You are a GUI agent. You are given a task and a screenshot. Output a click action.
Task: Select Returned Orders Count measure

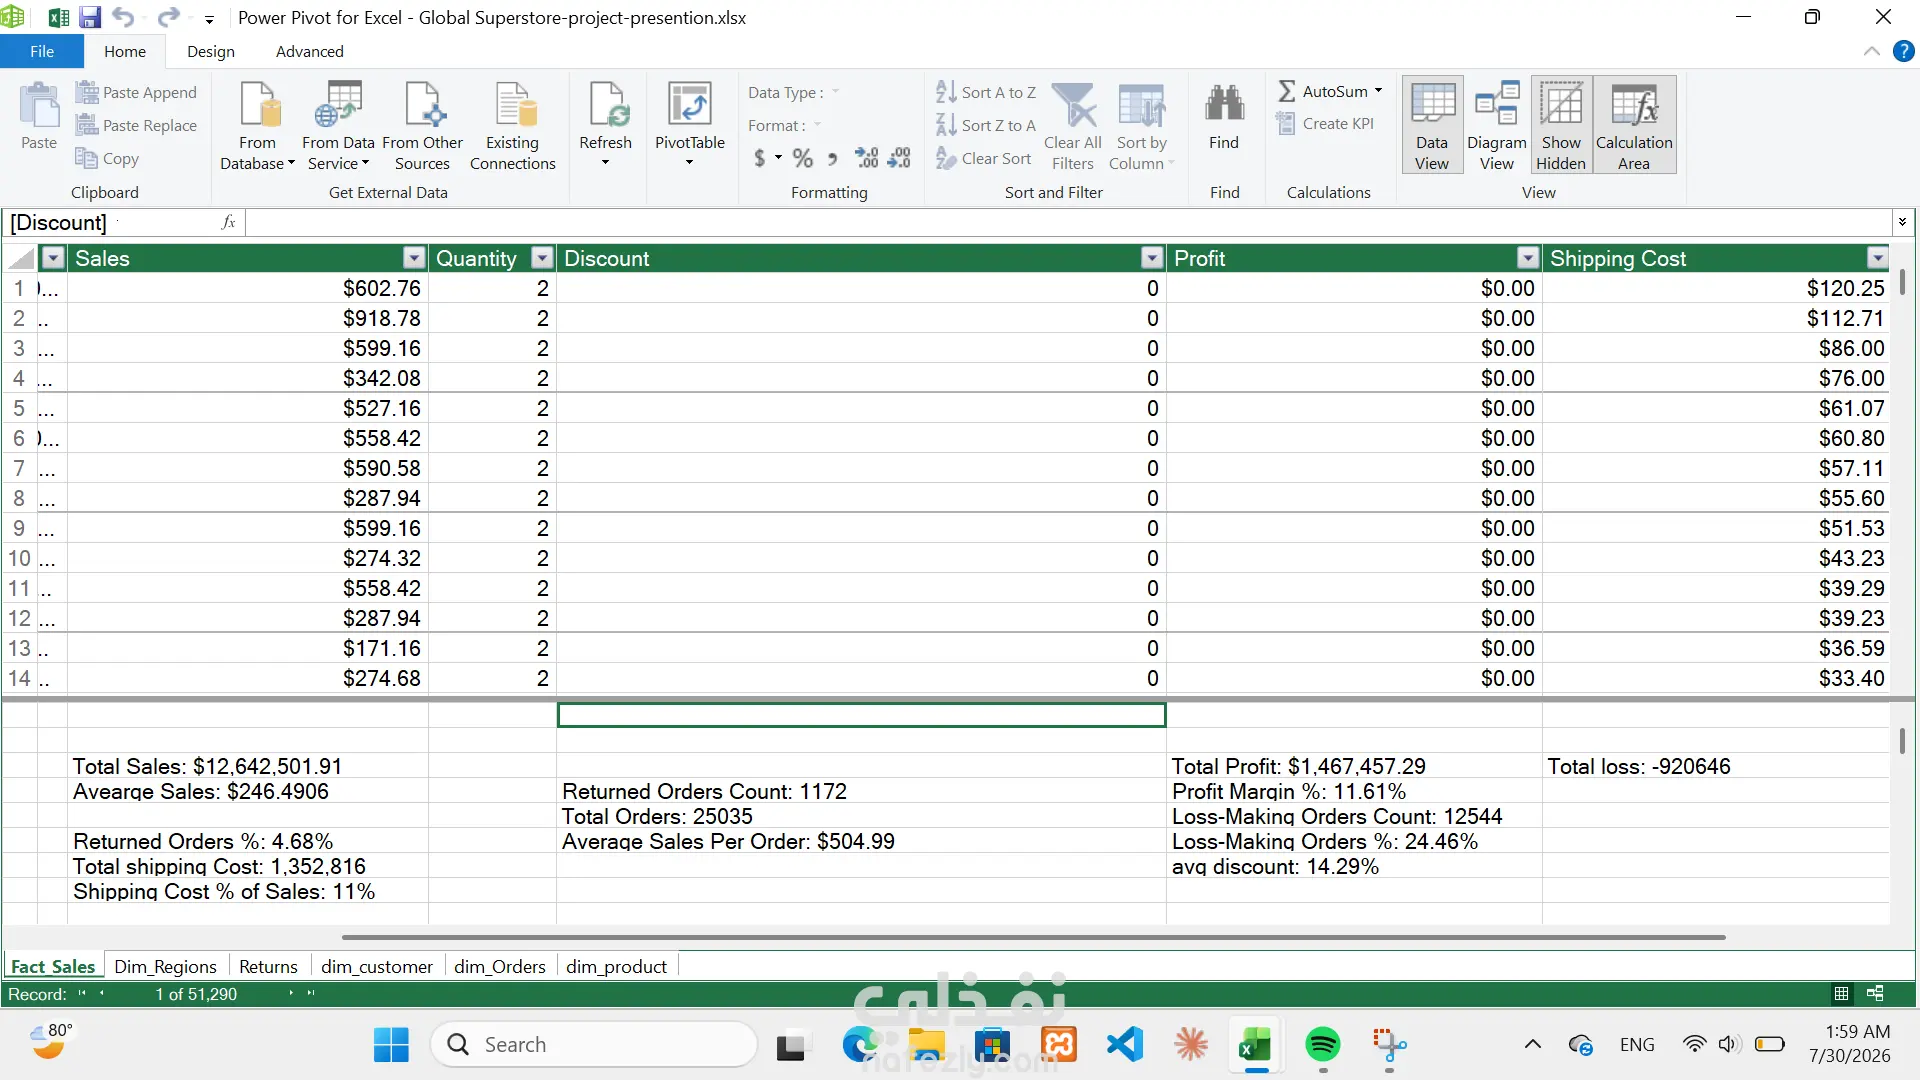[861, 791]
